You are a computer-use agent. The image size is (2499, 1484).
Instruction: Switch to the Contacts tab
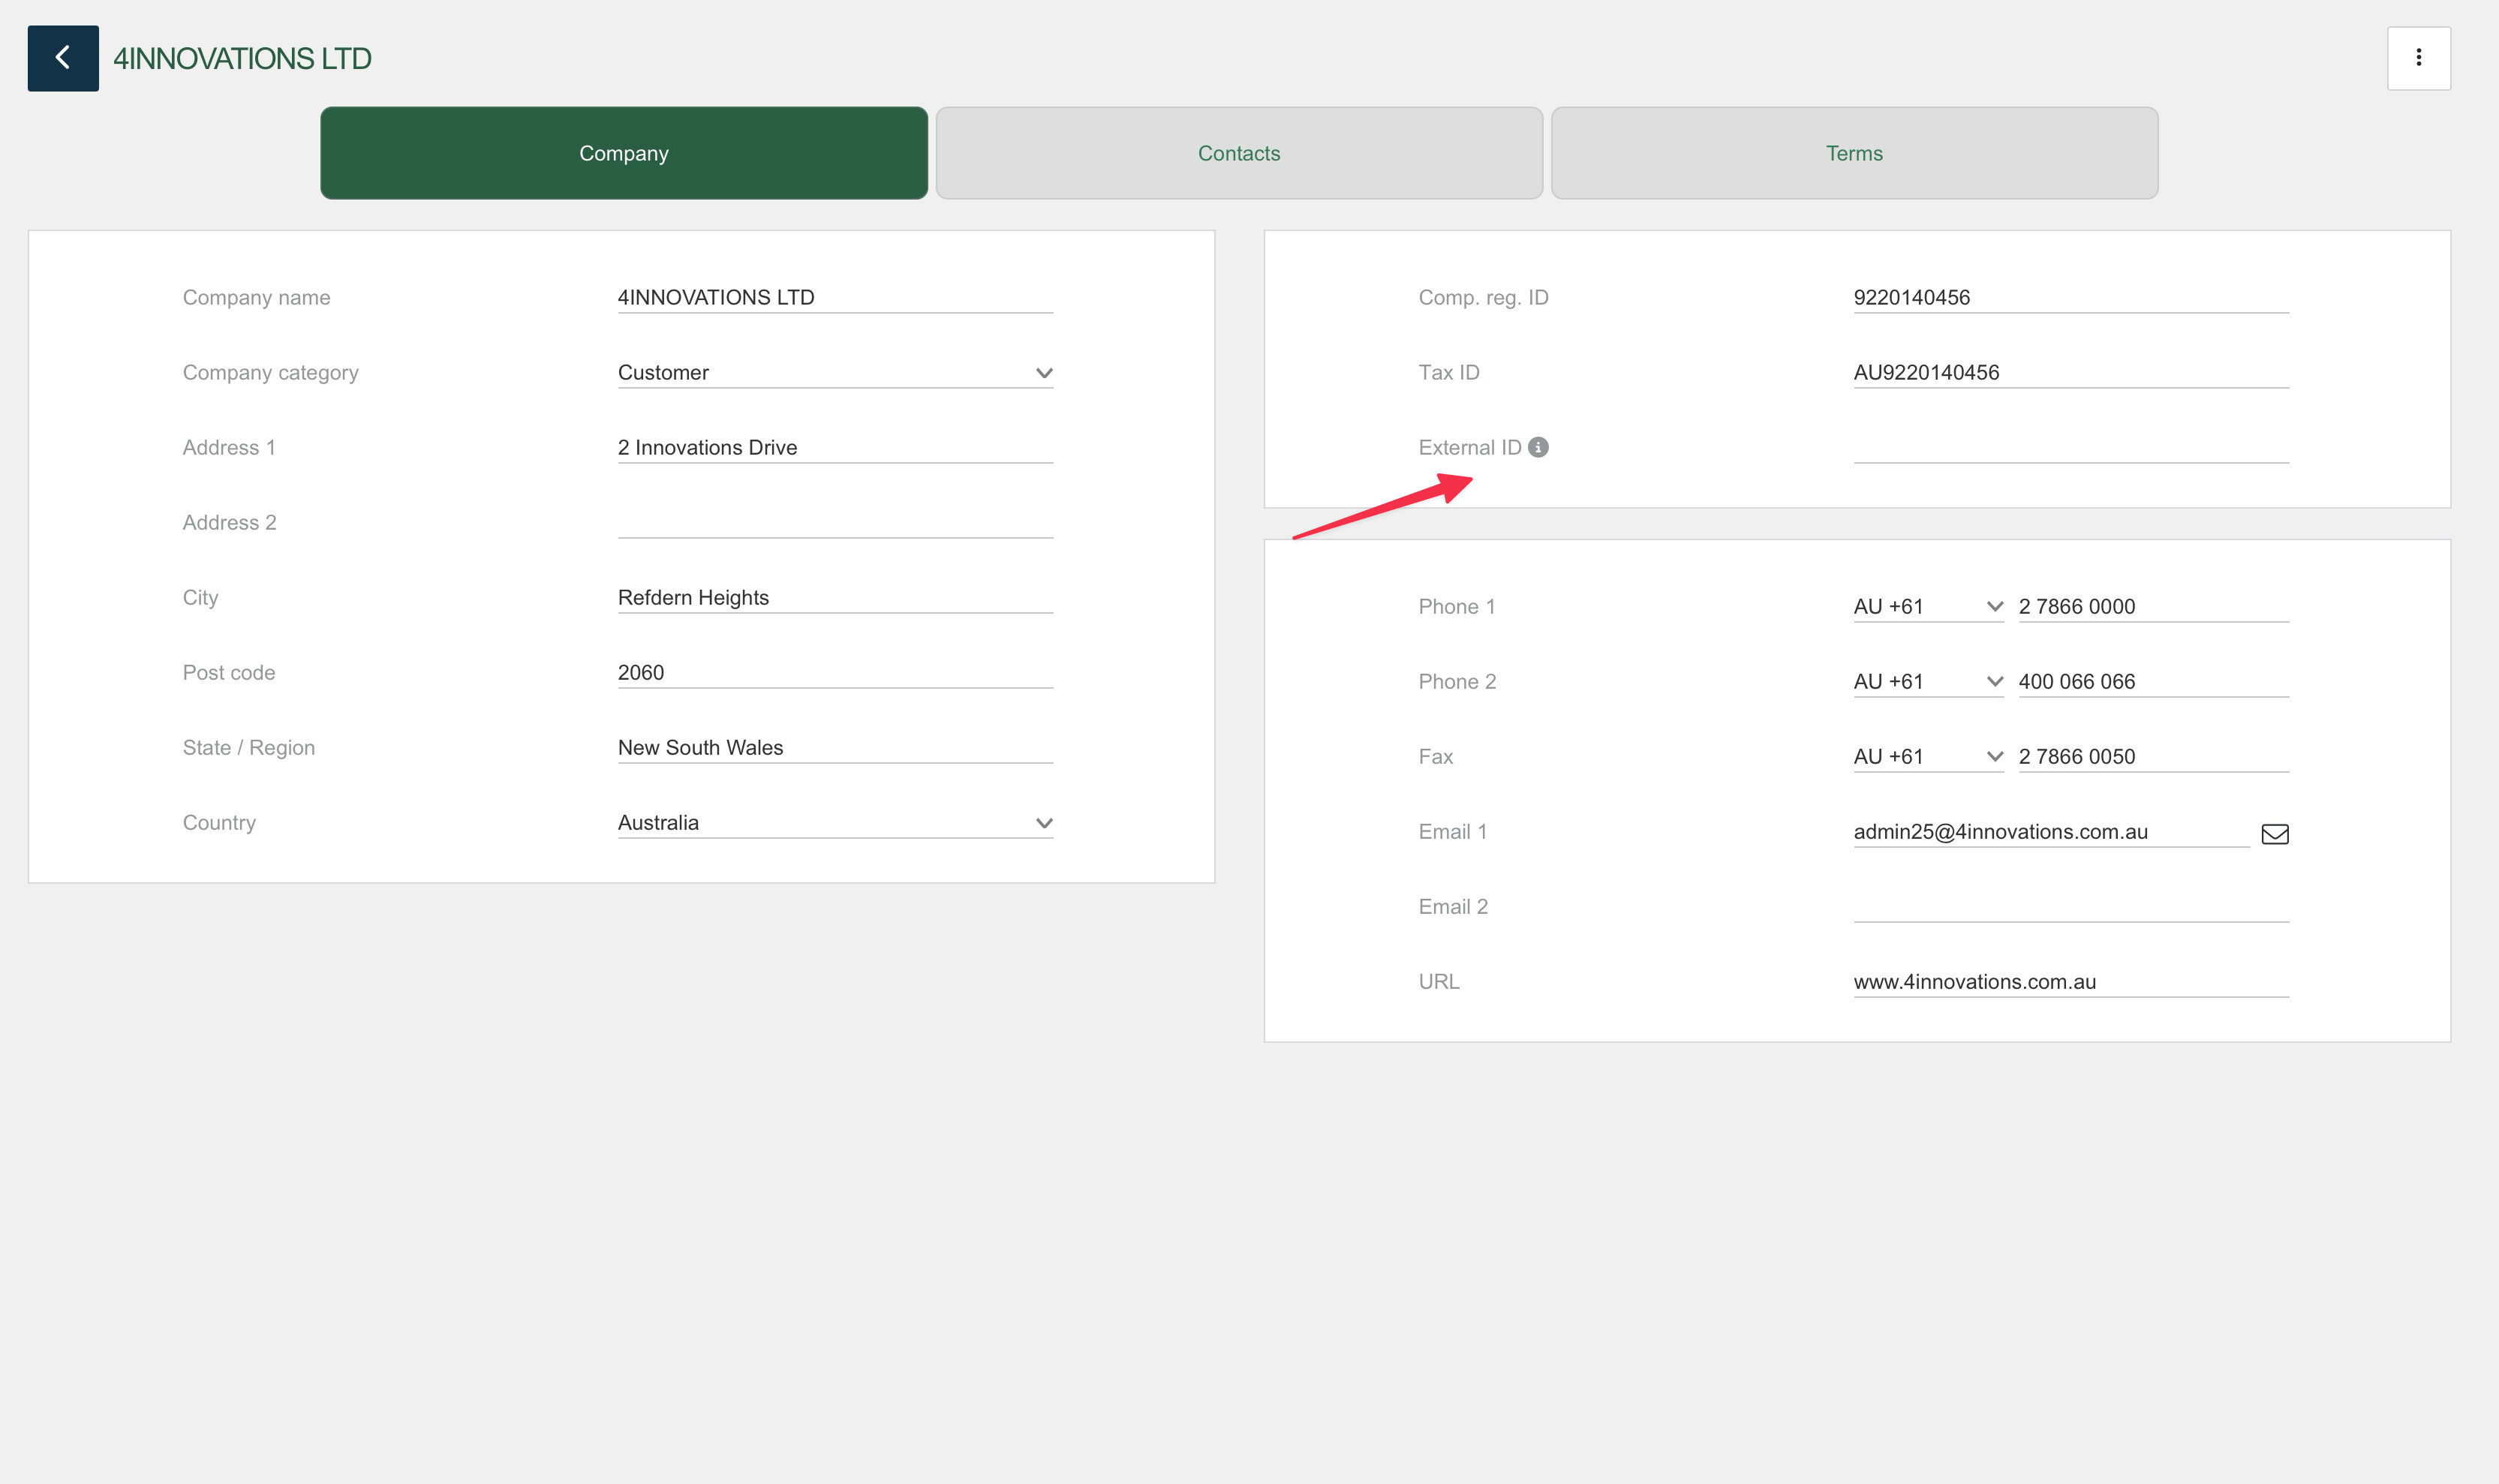pyautogui.click(x=1238, y=153)
